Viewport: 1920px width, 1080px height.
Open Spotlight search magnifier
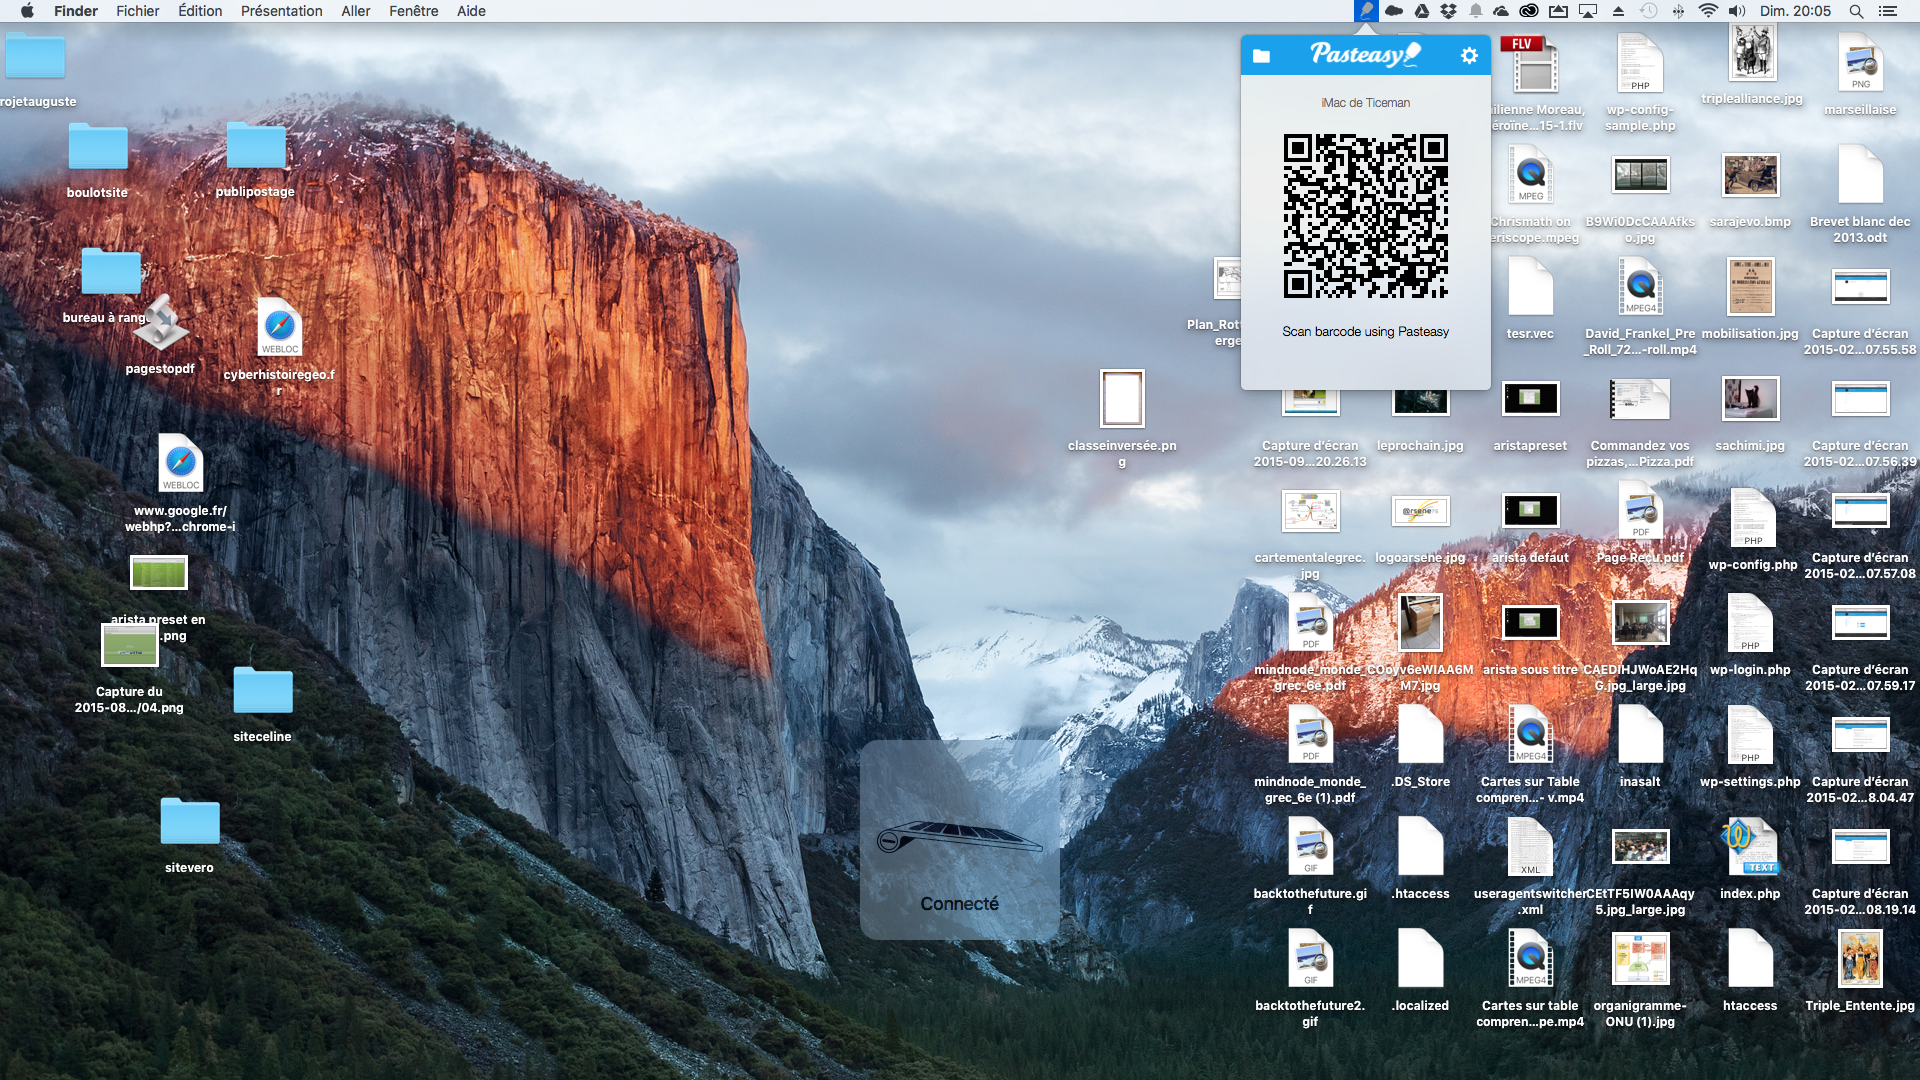pos(1856,11)
